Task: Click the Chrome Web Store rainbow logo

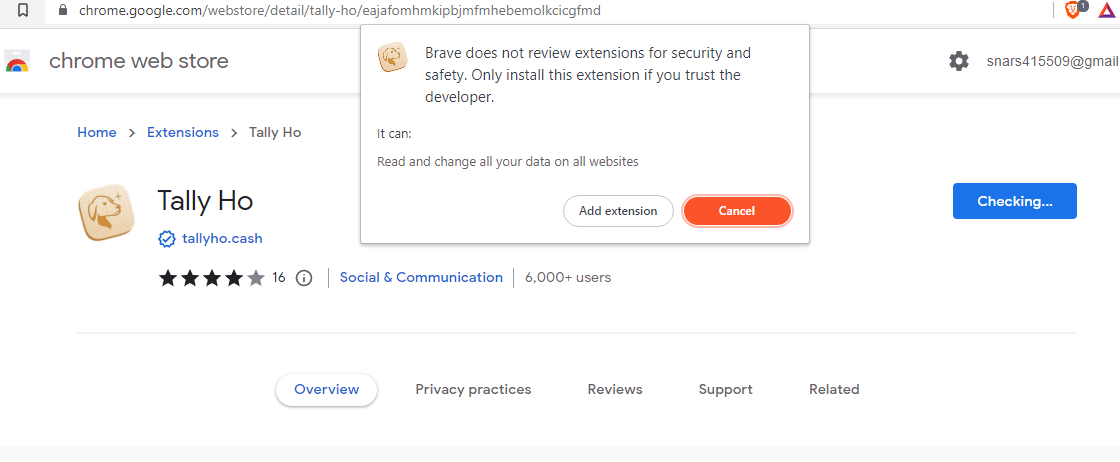Action: [17, 62]
